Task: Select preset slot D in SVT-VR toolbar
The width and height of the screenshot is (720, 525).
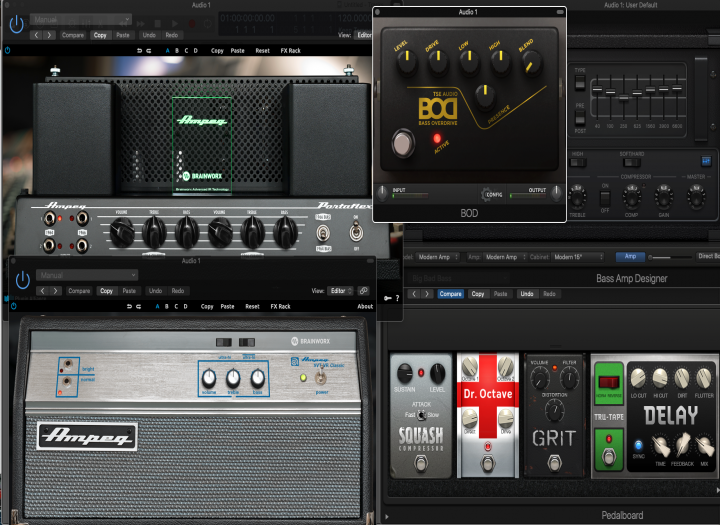Action: click(186, 306)
